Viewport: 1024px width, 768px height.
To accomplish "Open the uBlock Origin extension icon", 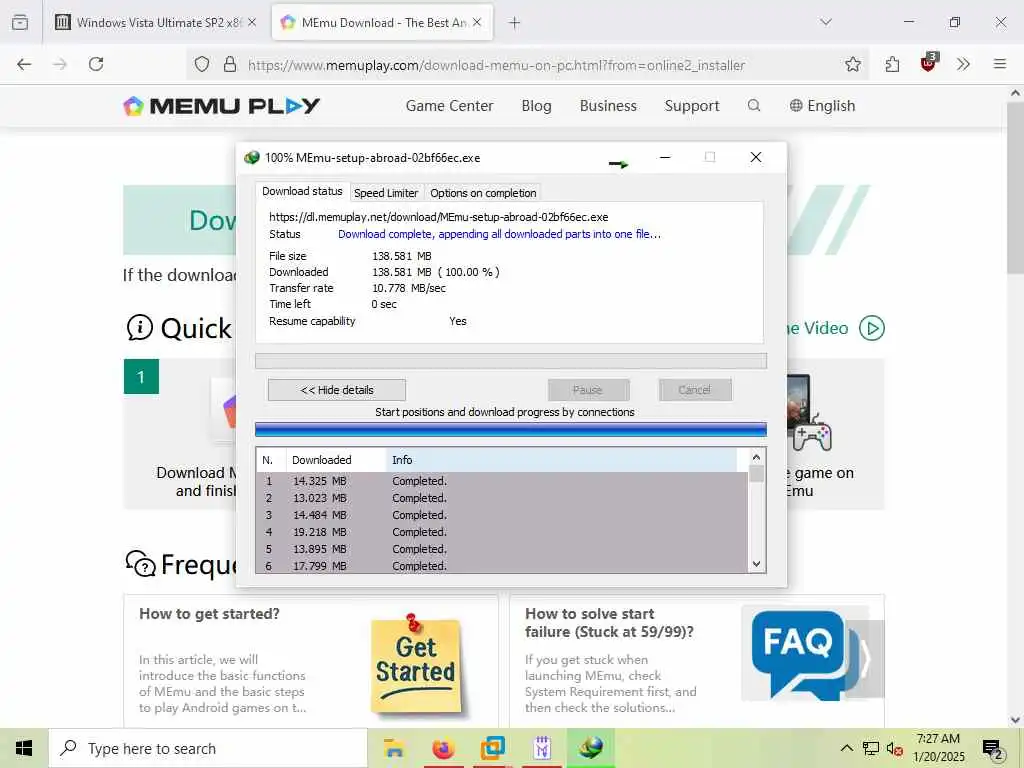I will (928, 63).
